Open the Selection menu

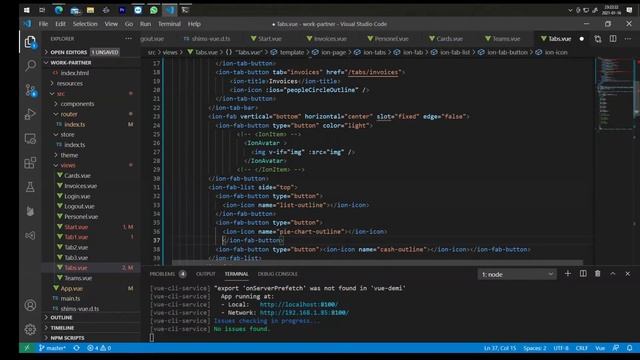click(85, 24)
